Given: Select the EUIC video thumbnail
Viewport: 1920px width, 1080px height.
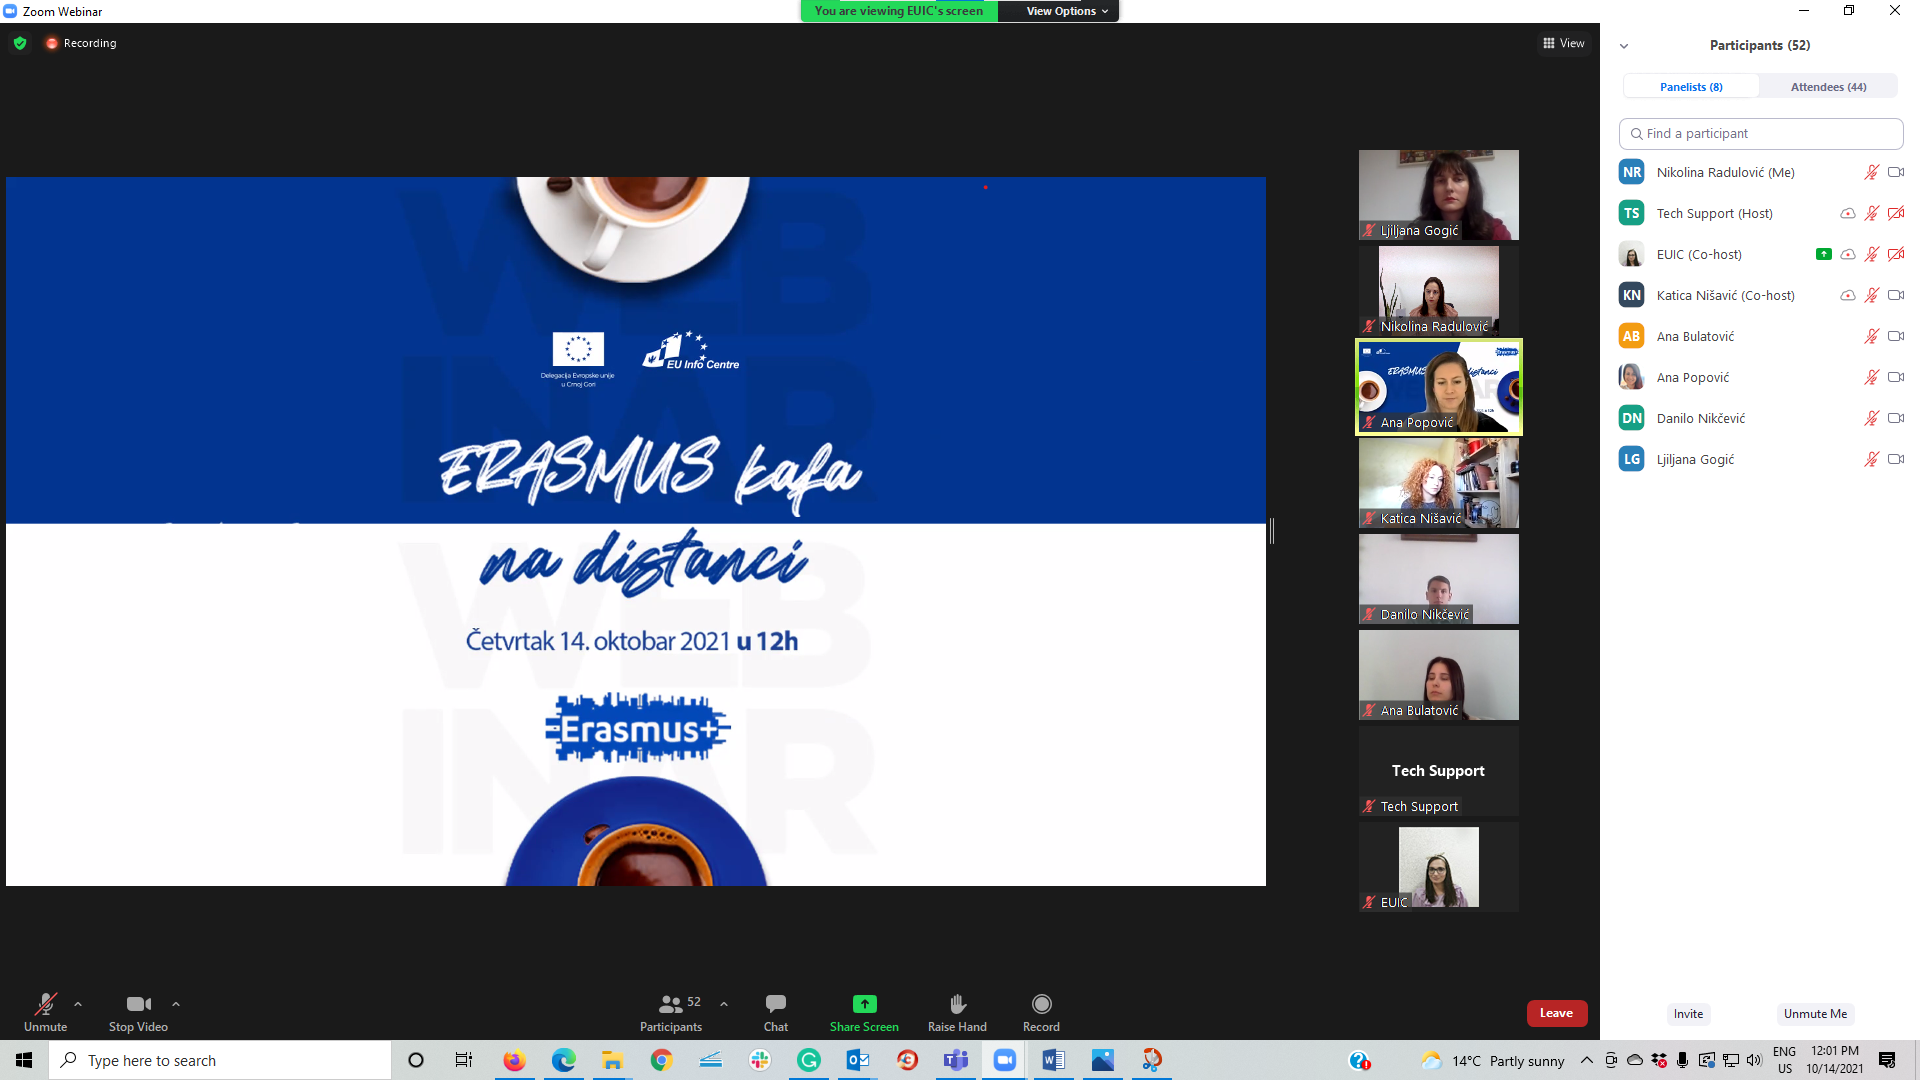Looking at the screenshot, I should coord(1438,867).
